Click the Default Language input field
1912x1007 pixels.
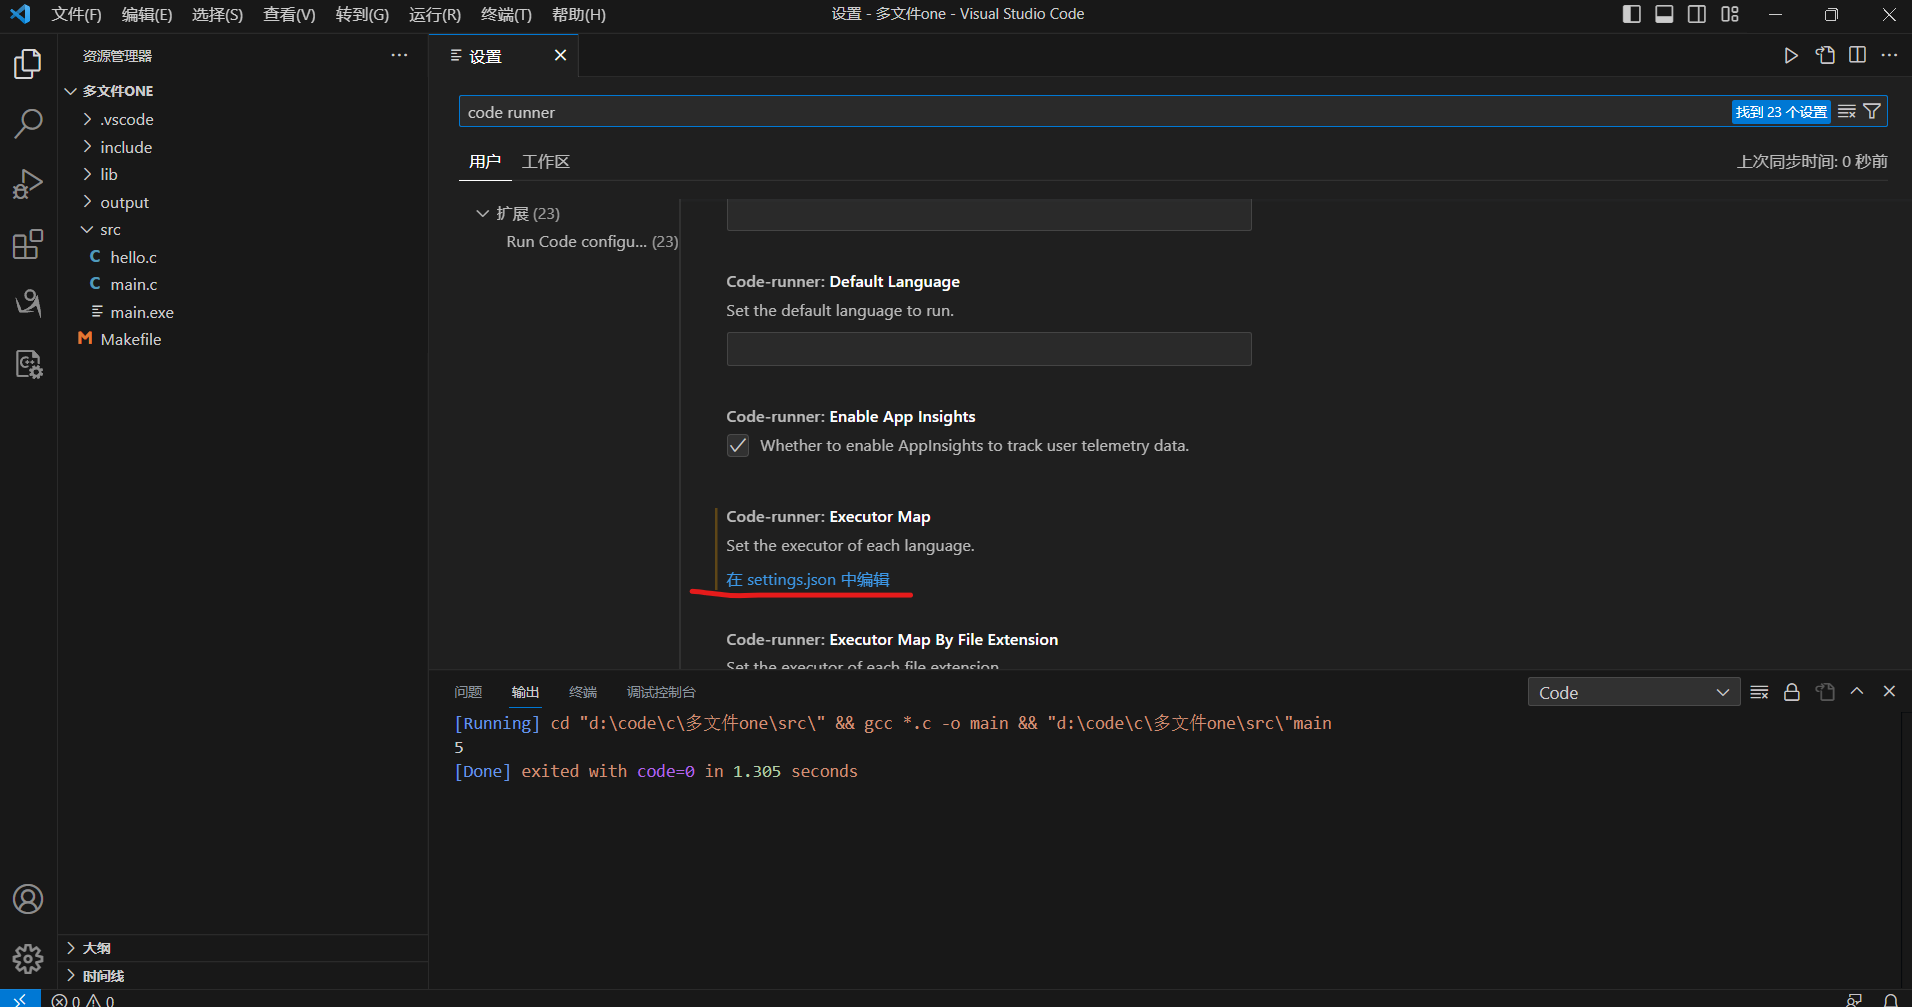(989, 349)
